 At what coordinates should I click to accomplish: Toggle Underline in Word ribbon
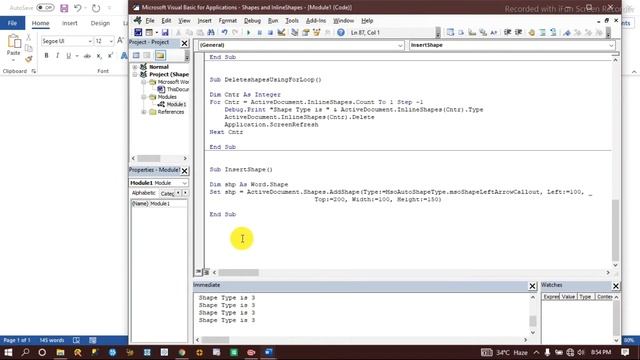[x=68, y=56]
